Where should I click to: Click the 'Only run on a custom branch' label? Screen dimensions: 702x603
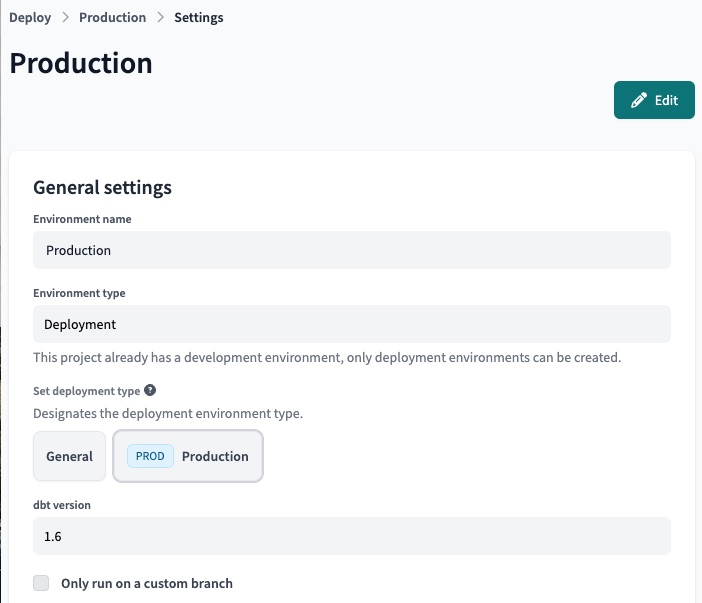point(146,583)
